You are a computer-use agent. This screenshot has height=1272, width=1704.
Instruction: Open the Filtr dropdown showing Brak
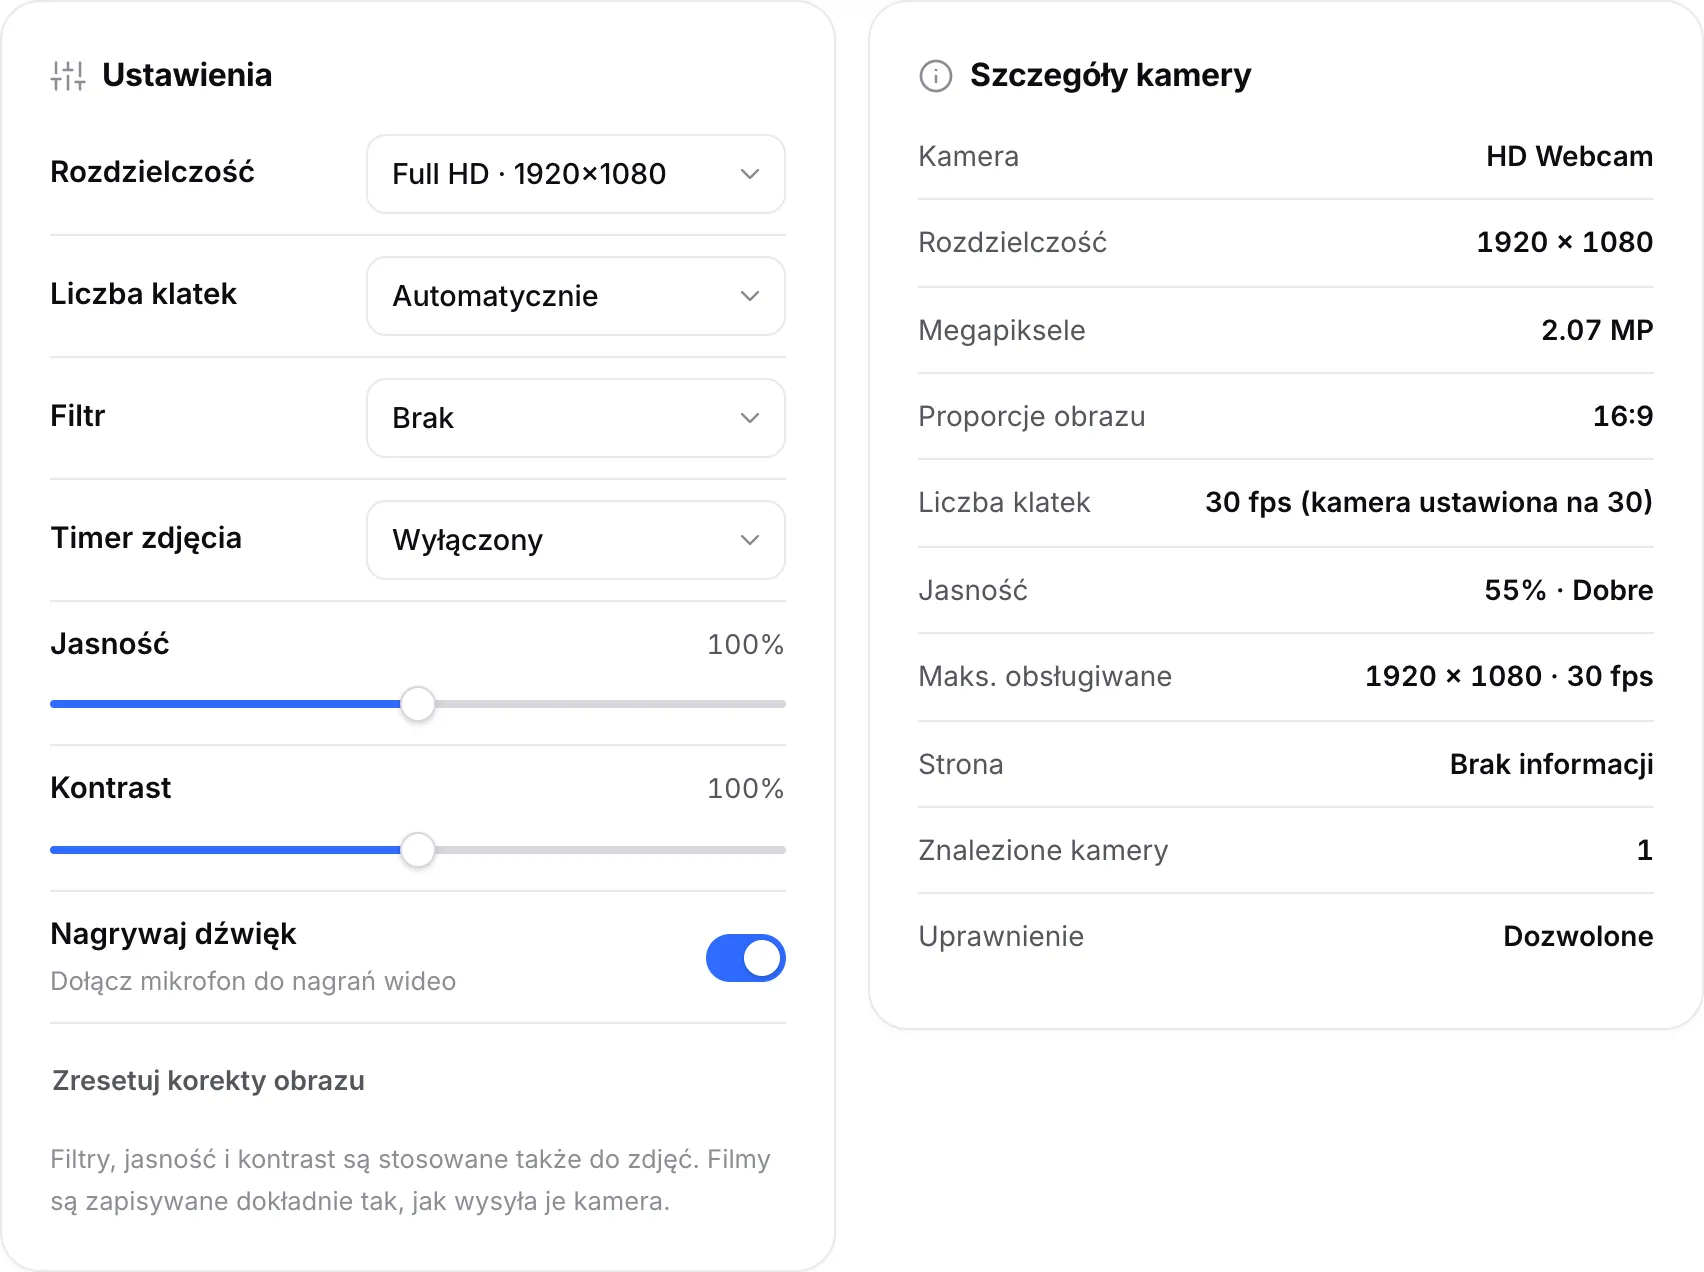(576, 418)
